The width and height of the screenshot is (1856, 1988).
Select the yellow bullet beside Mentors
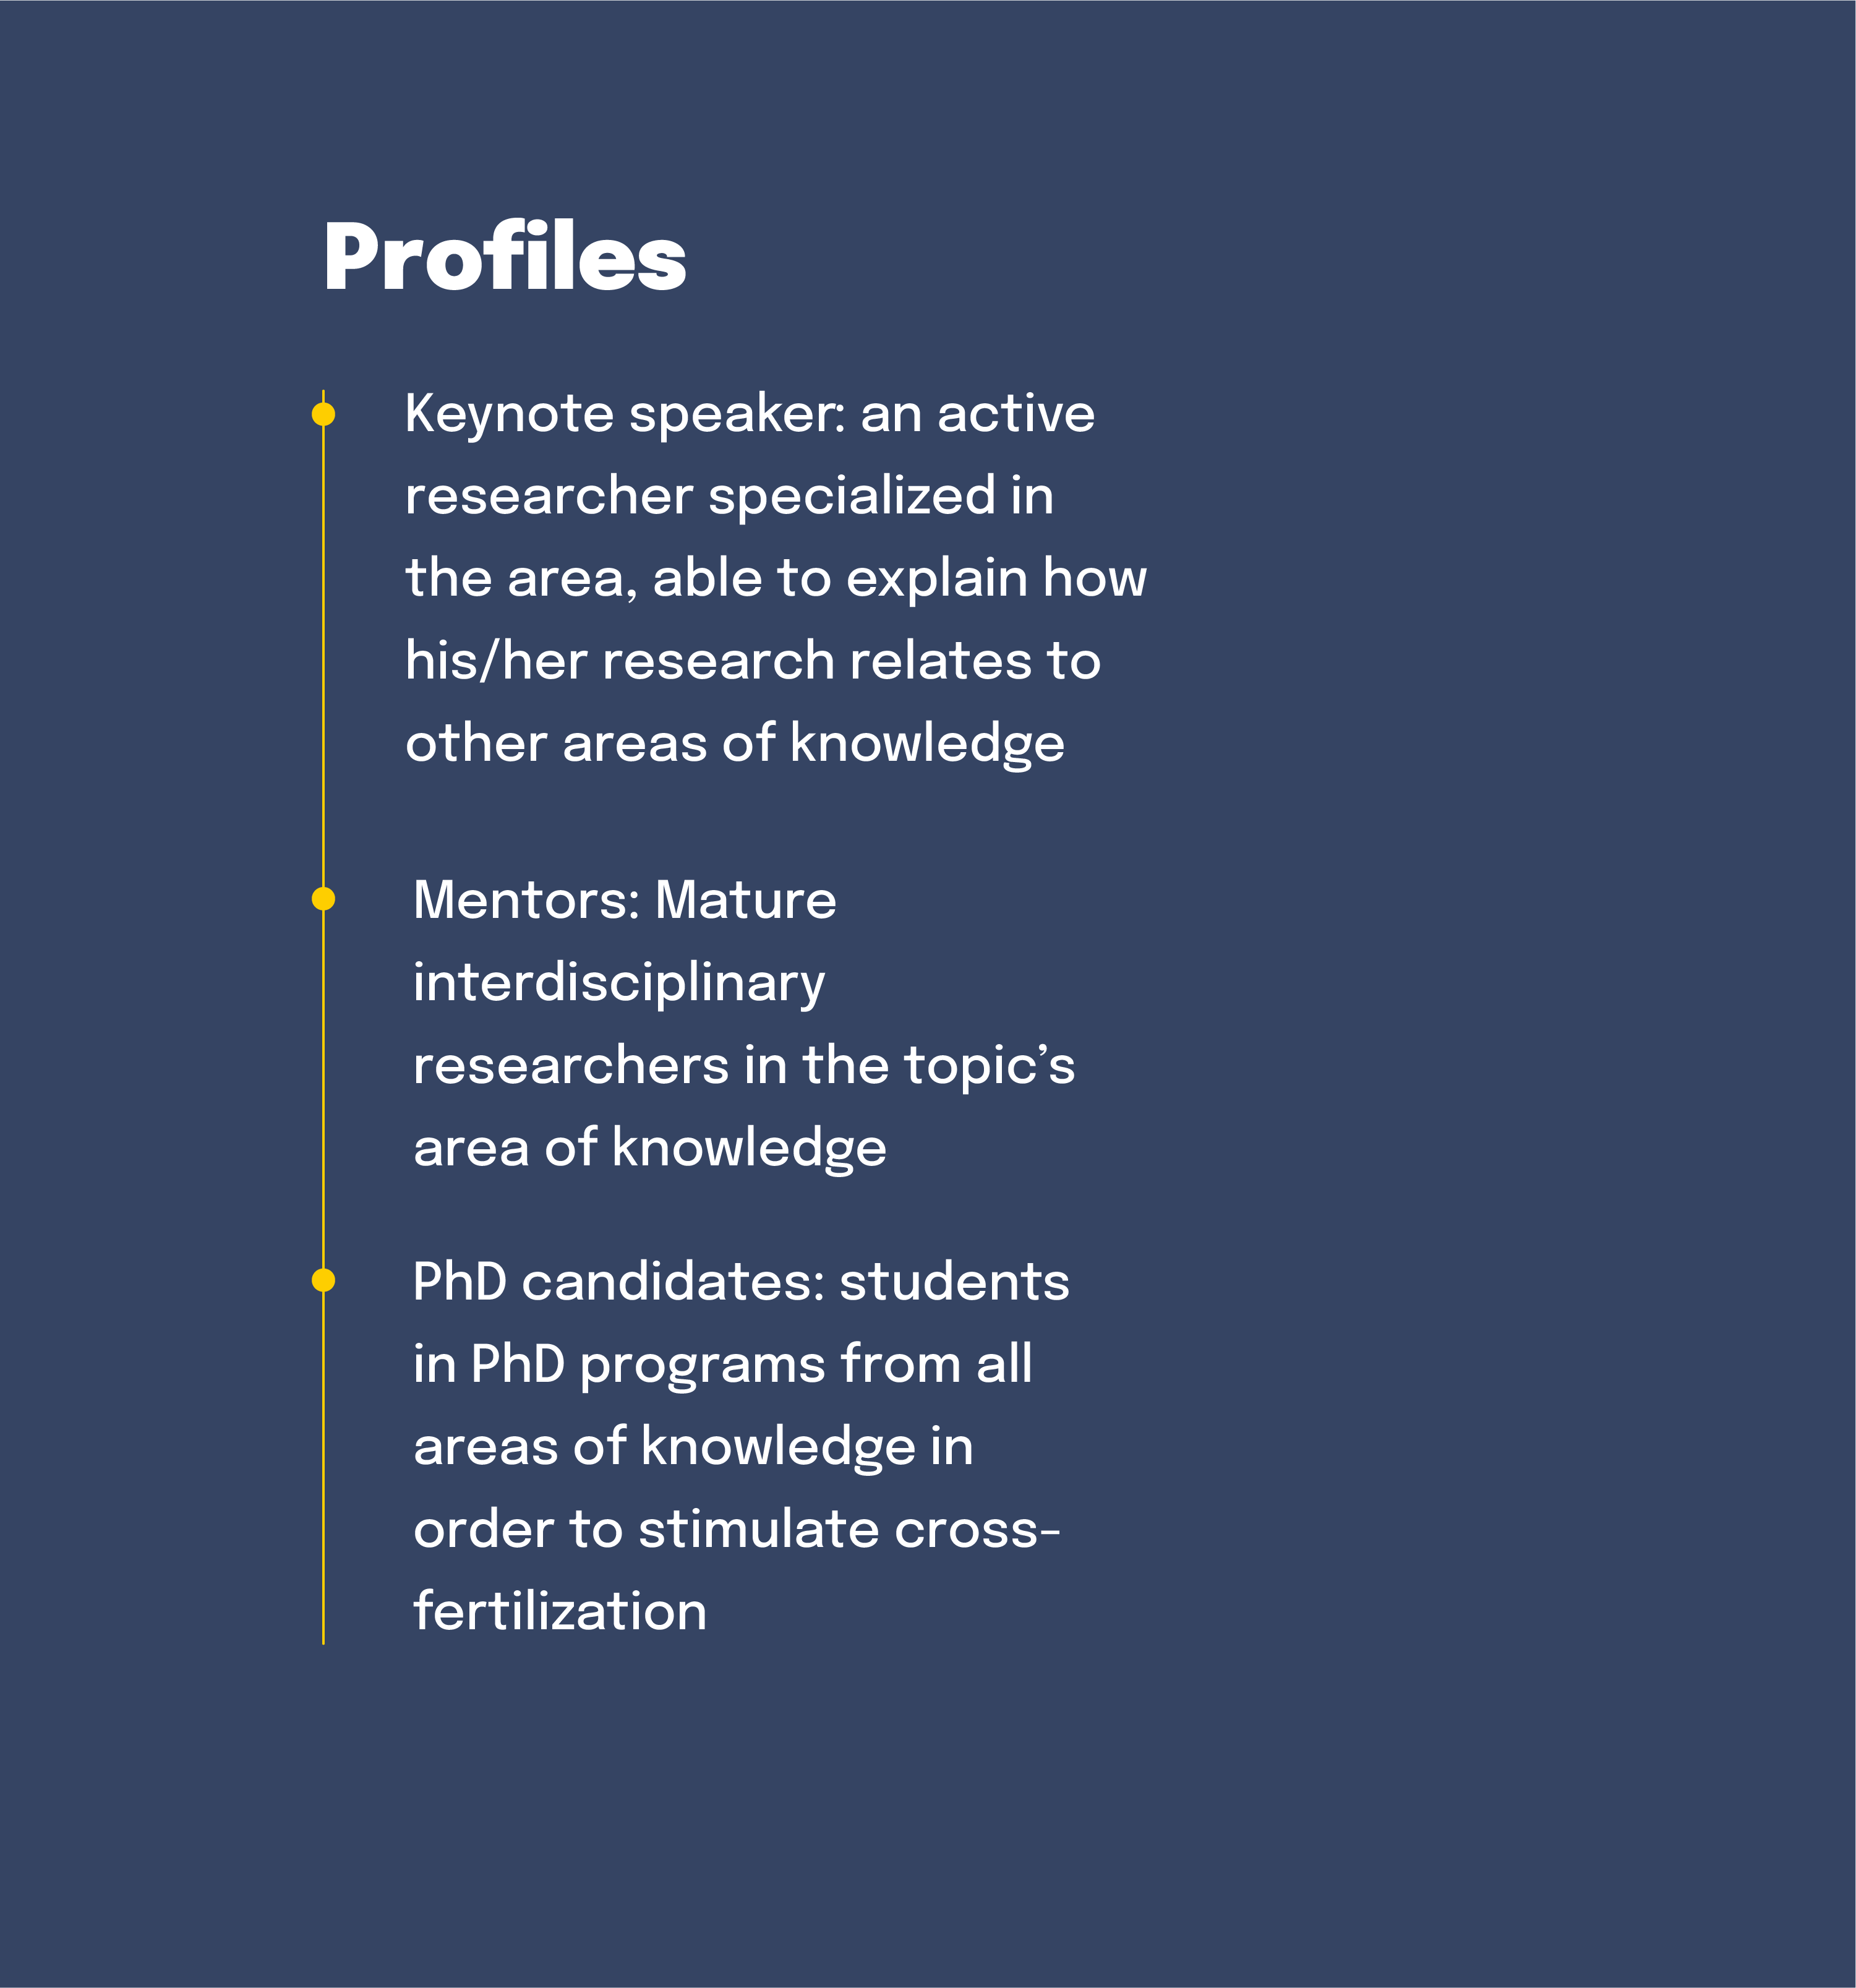coord(323,899)
